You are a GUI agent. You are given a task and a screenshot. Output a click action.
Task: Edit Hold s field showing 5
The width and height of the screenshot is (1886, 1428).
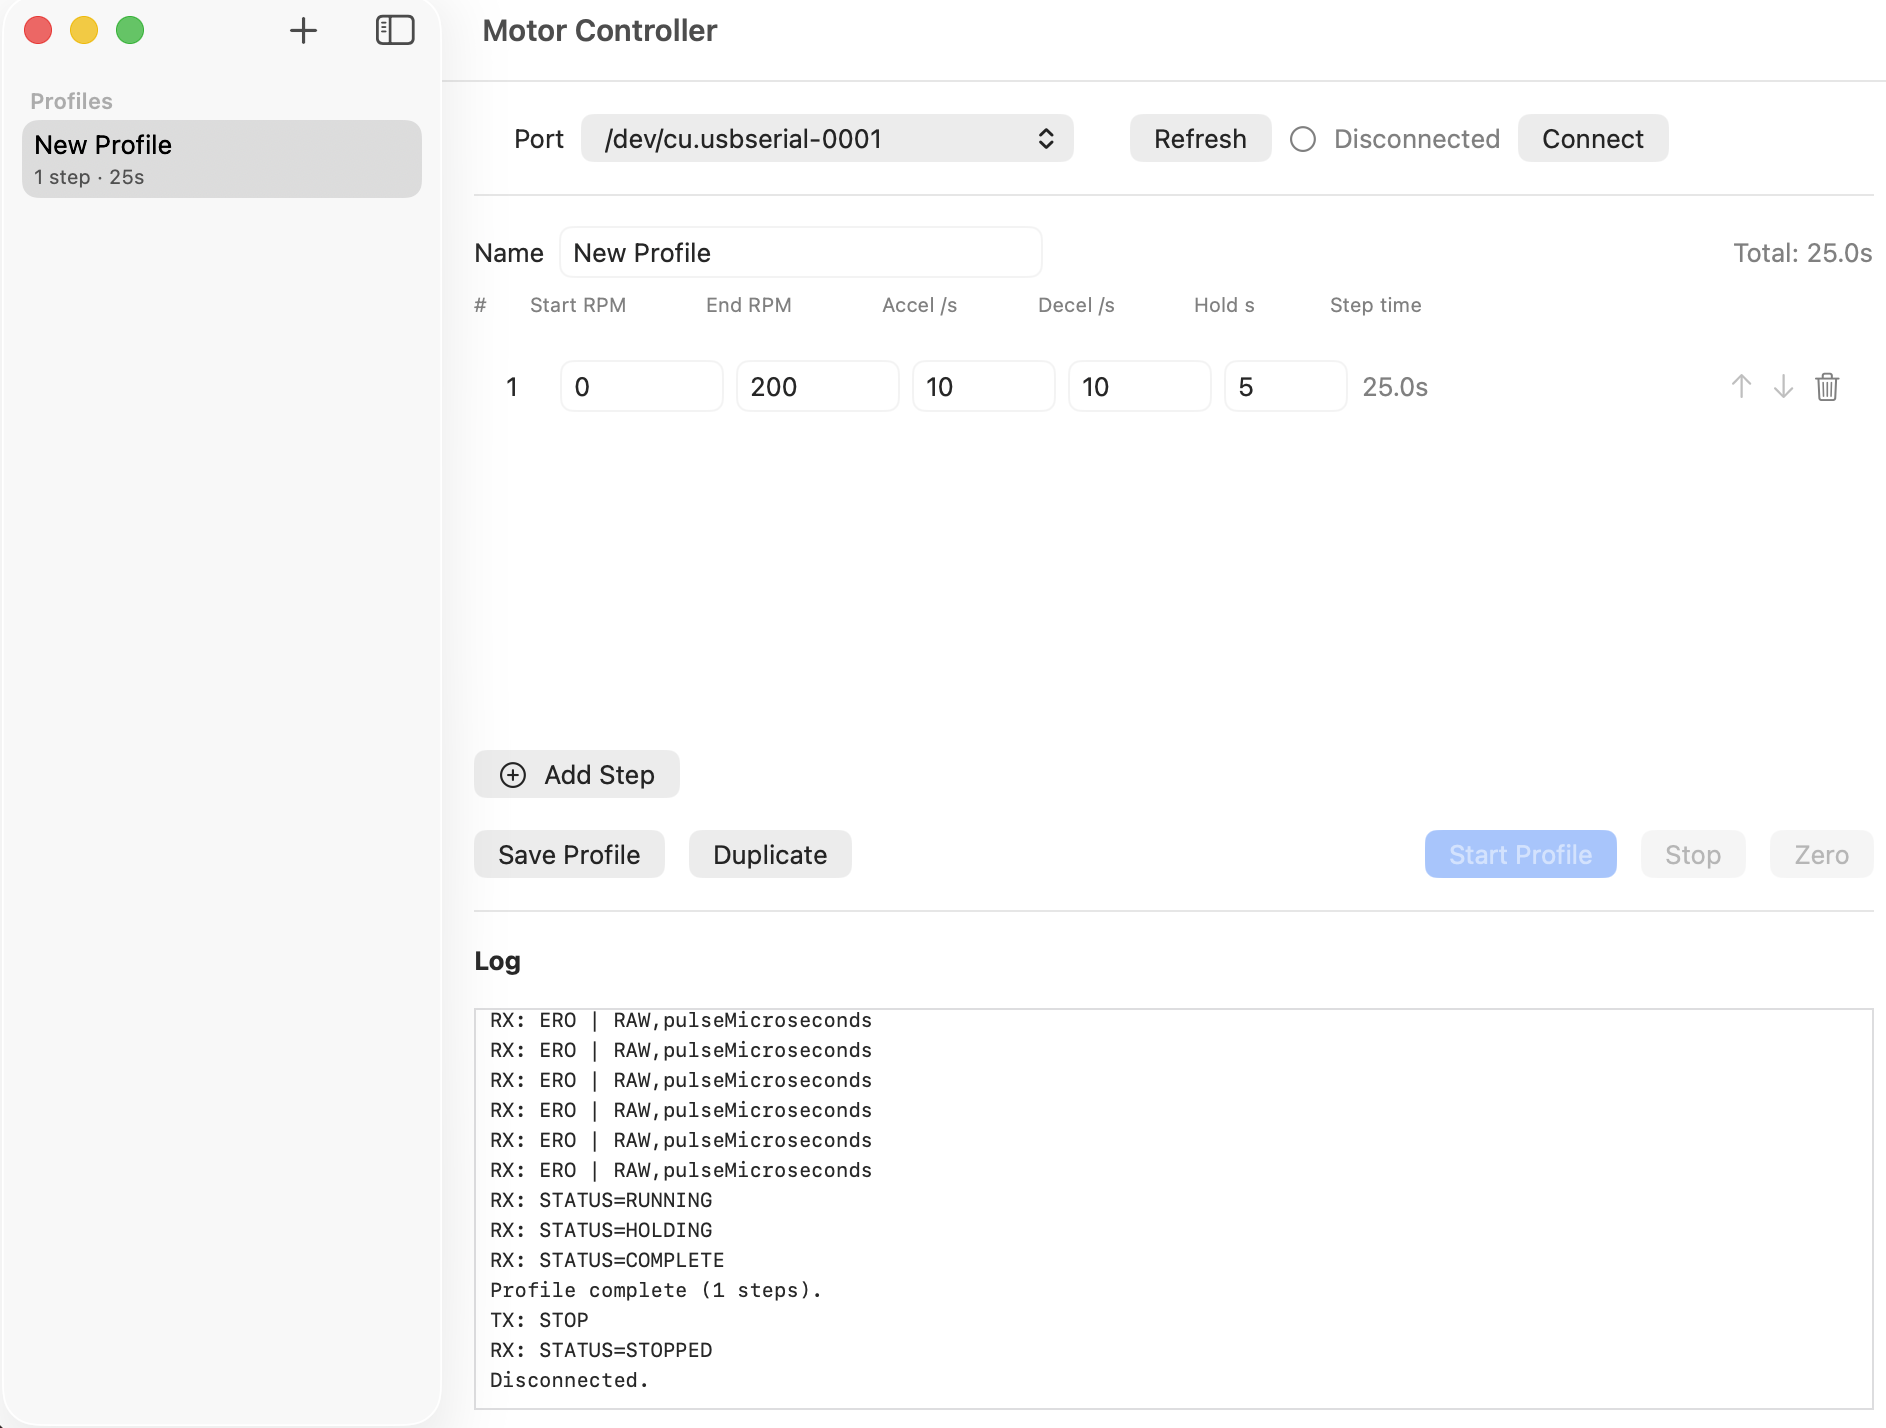click(1285, 386)
